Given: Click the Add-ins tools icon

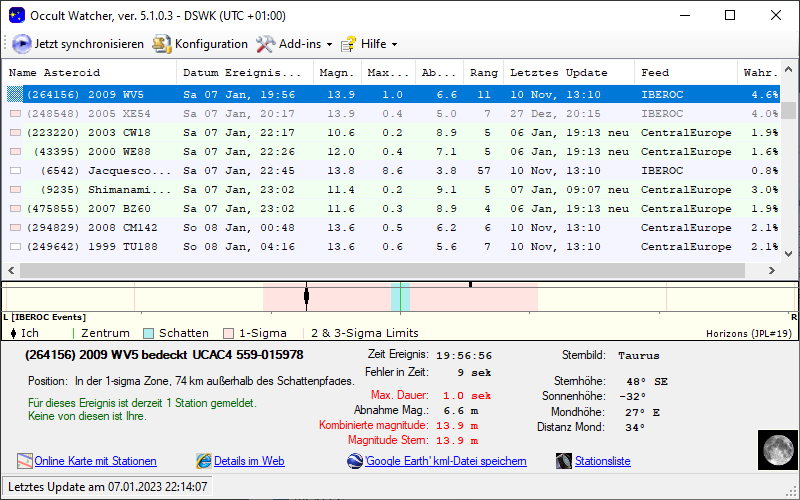Looking at the screenshot, I should coord(265,44).
